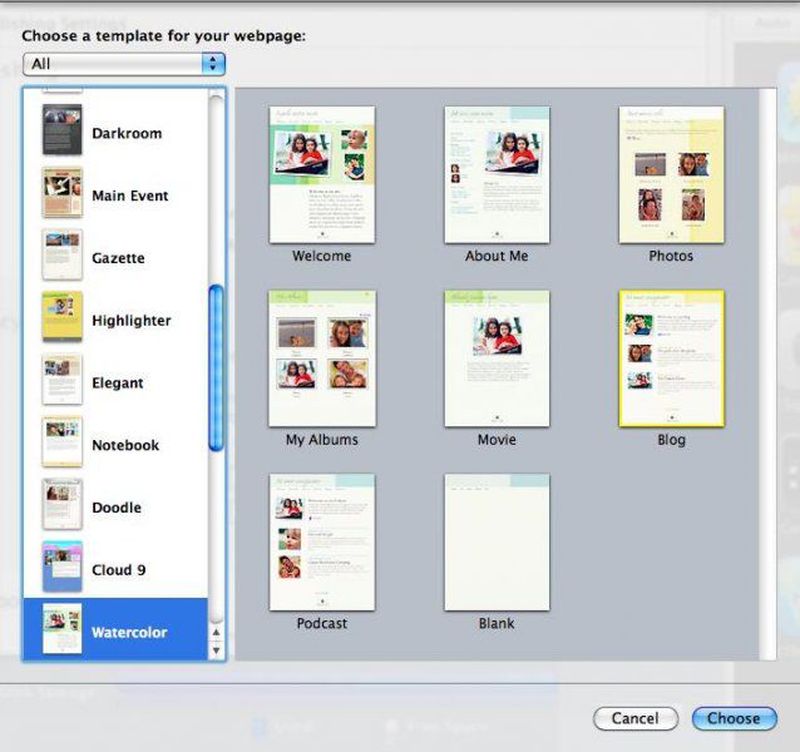Click the theme list scroll down arrow
The image size is (800, 752).
(216, 651)
